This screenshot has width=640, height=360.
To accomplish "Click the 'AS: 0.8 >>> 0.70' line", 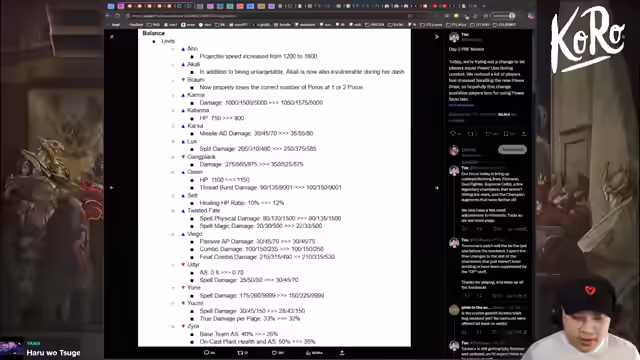I will (x=222, y=272).
